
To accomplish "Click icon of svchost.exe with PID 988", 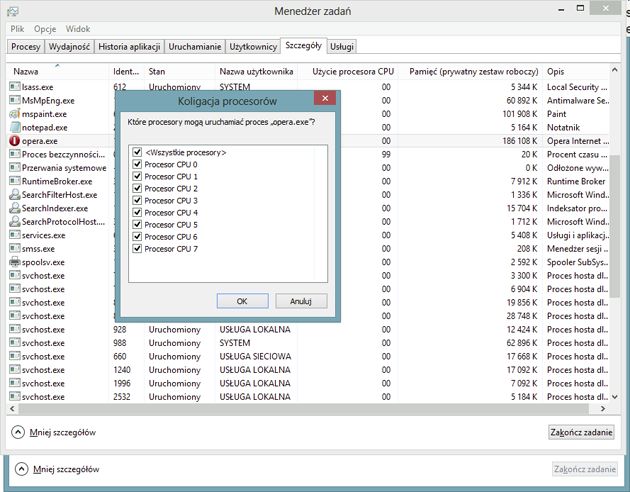I will tap(15, 343).
